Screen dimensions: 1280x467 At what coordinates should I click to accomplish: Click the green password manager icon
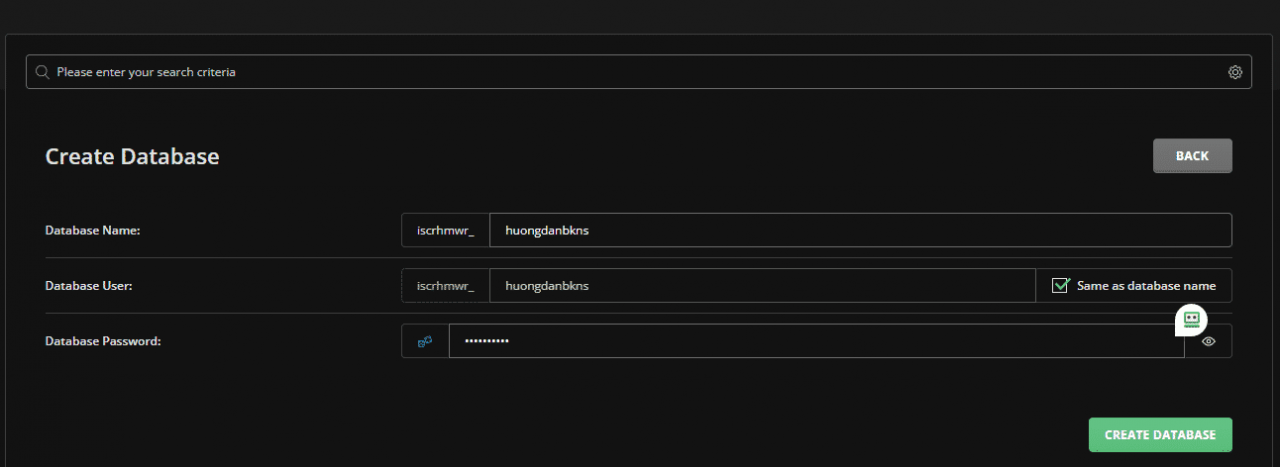coord(1190,319)
